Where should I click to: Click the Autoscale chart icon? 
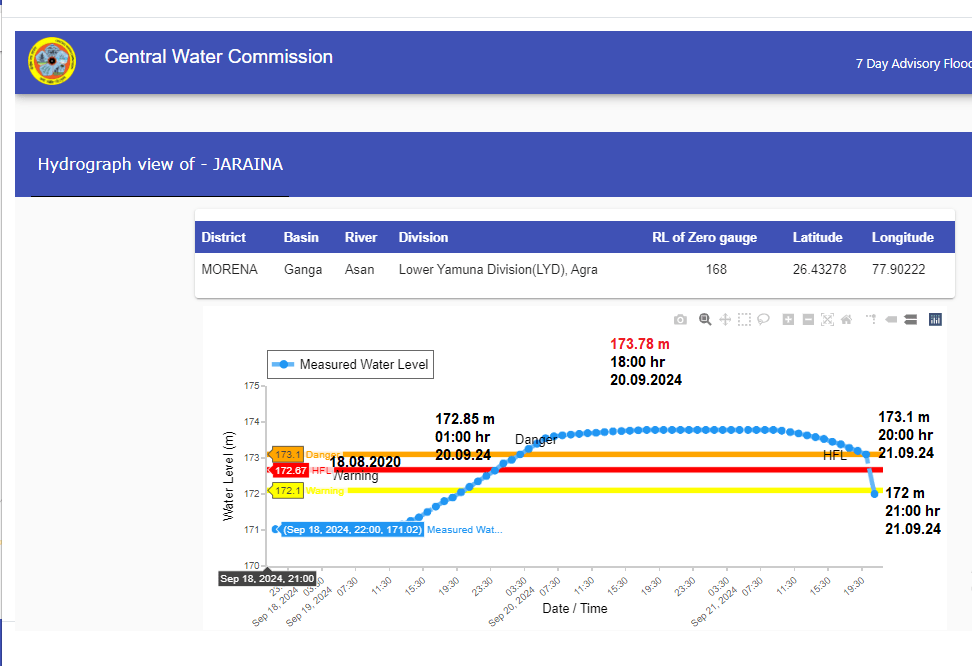pyautogui.click(x=827, y=320)
